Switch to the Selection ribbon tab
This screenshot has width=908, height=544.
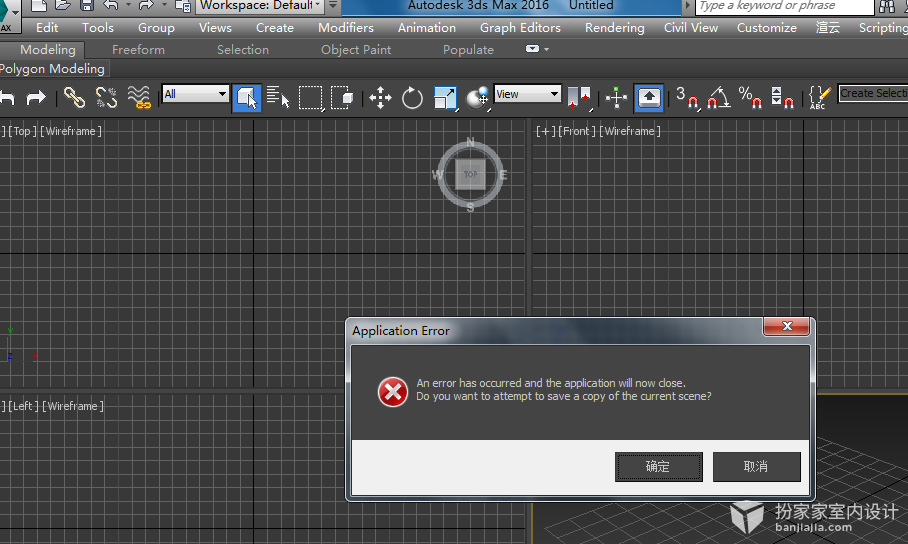[x=243, y=50]
